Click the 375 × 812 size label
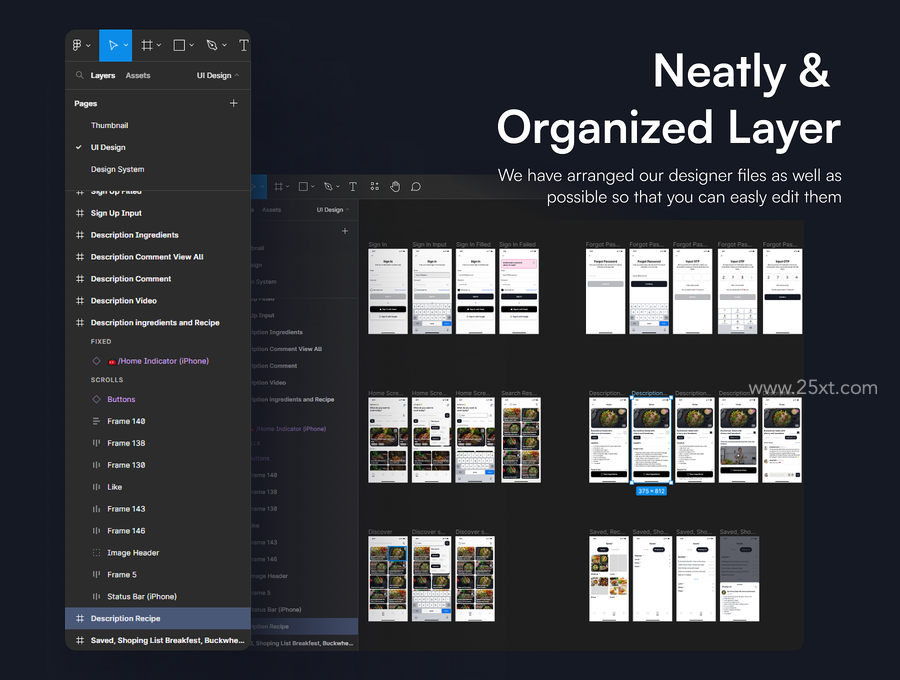 pyautogui.click(x=651, y=491)
